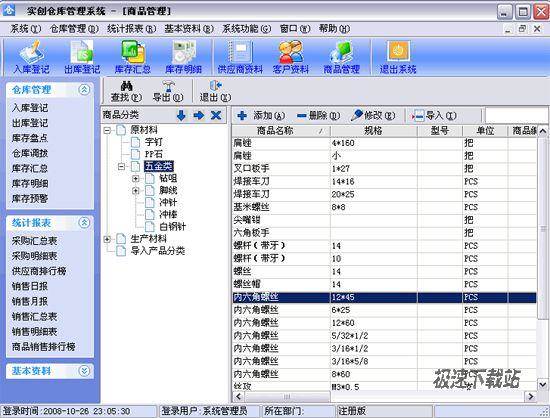Collapse the 五金类 tree node

coord(121,166)
